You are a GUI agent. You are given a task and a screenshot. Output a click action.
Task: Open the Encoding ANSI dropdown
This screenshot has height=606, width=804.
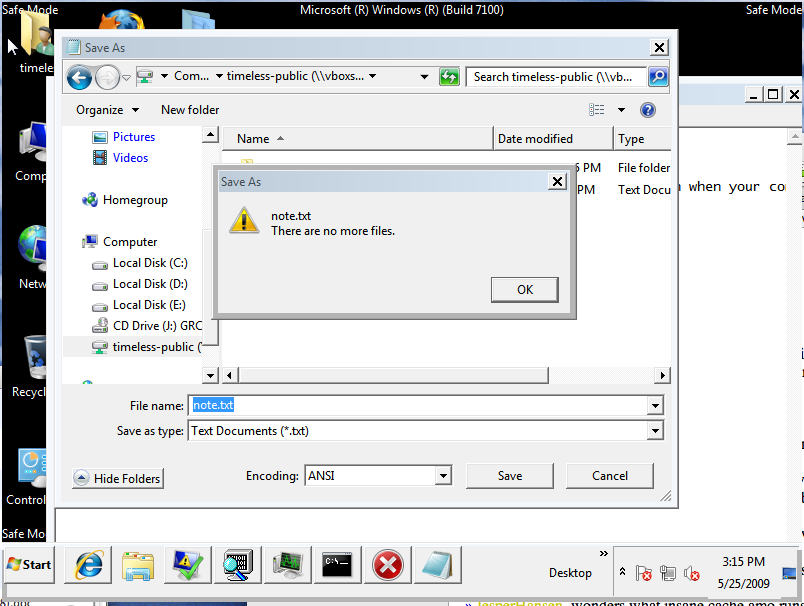coord(444,475)
